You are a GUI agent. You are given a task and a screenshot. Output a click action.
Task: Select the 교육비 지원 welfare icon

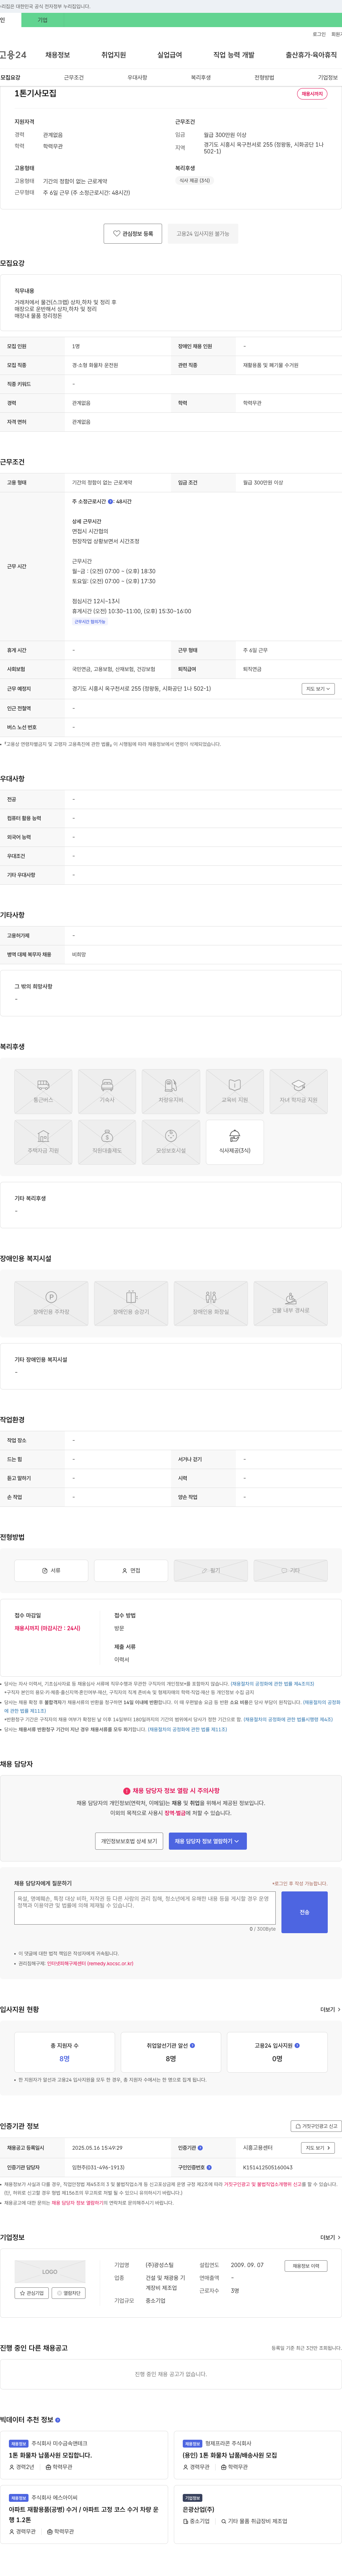click(235, 1092)
